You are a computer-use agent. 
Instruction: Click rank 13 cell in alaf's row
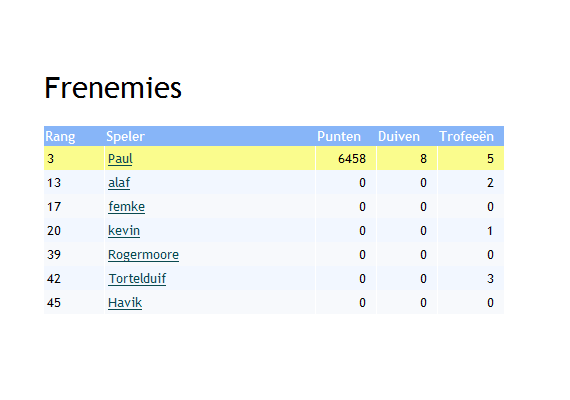pos(74,183)
